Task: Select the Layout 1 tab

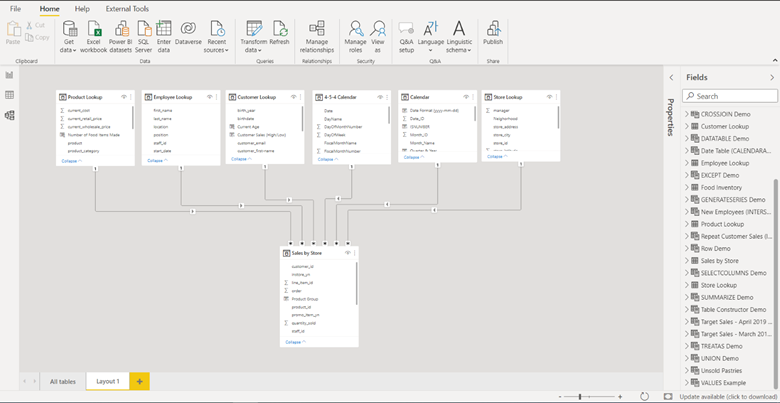Action: pyautogui.click(x=108, y=382)
